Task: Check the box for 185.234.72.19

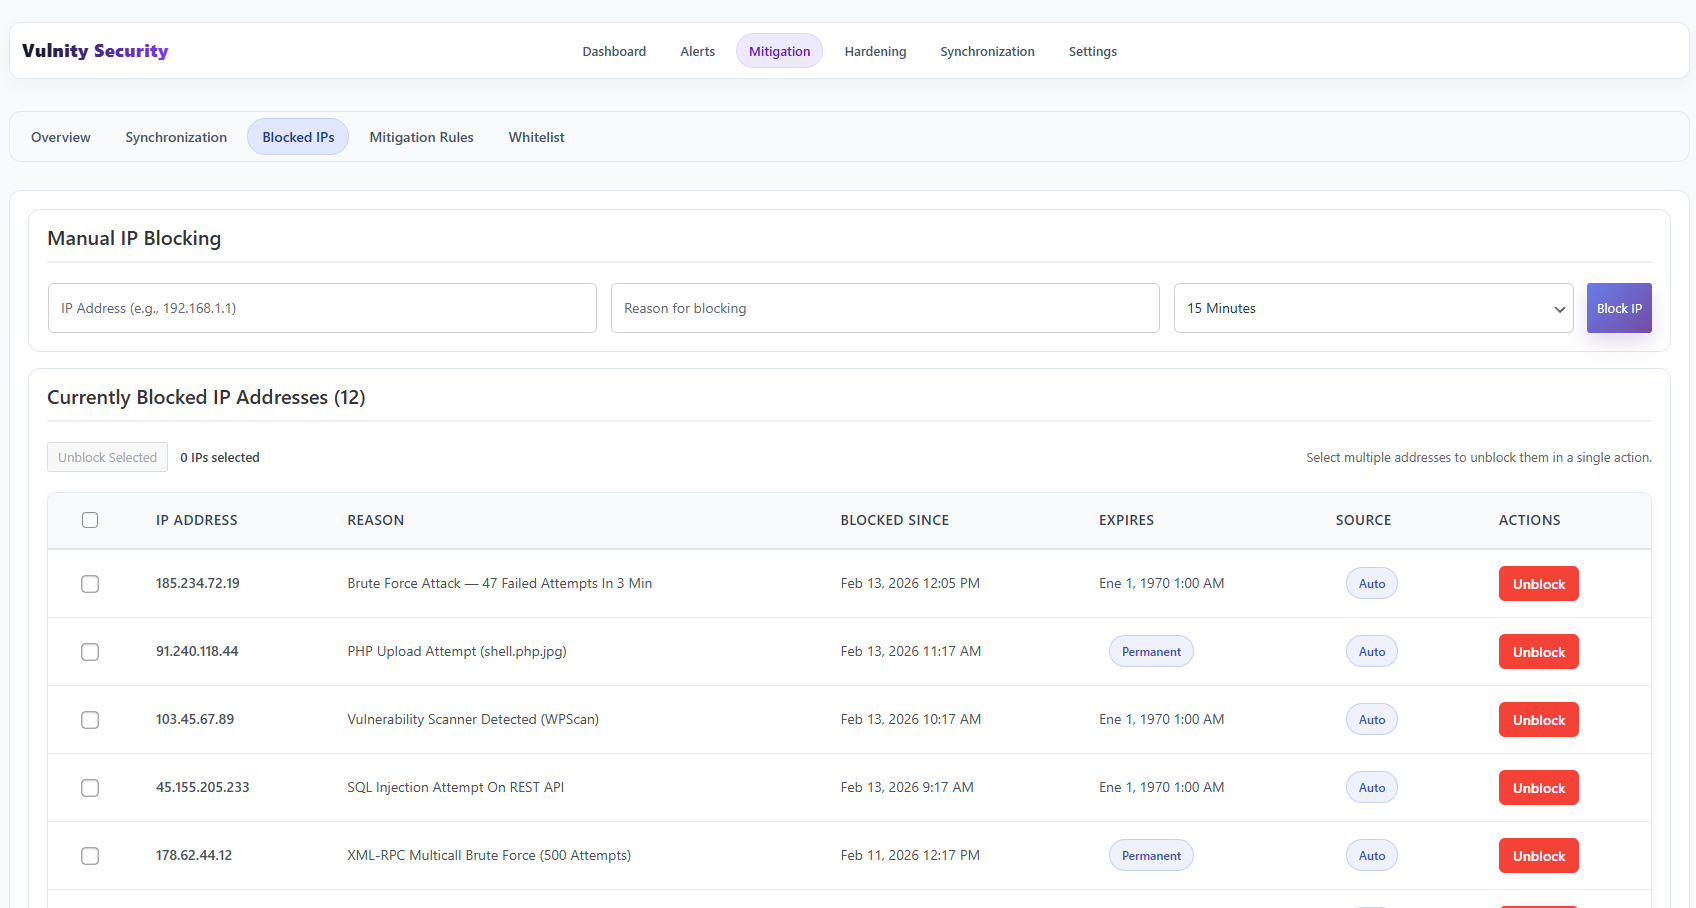Action: tap(90, 584)
